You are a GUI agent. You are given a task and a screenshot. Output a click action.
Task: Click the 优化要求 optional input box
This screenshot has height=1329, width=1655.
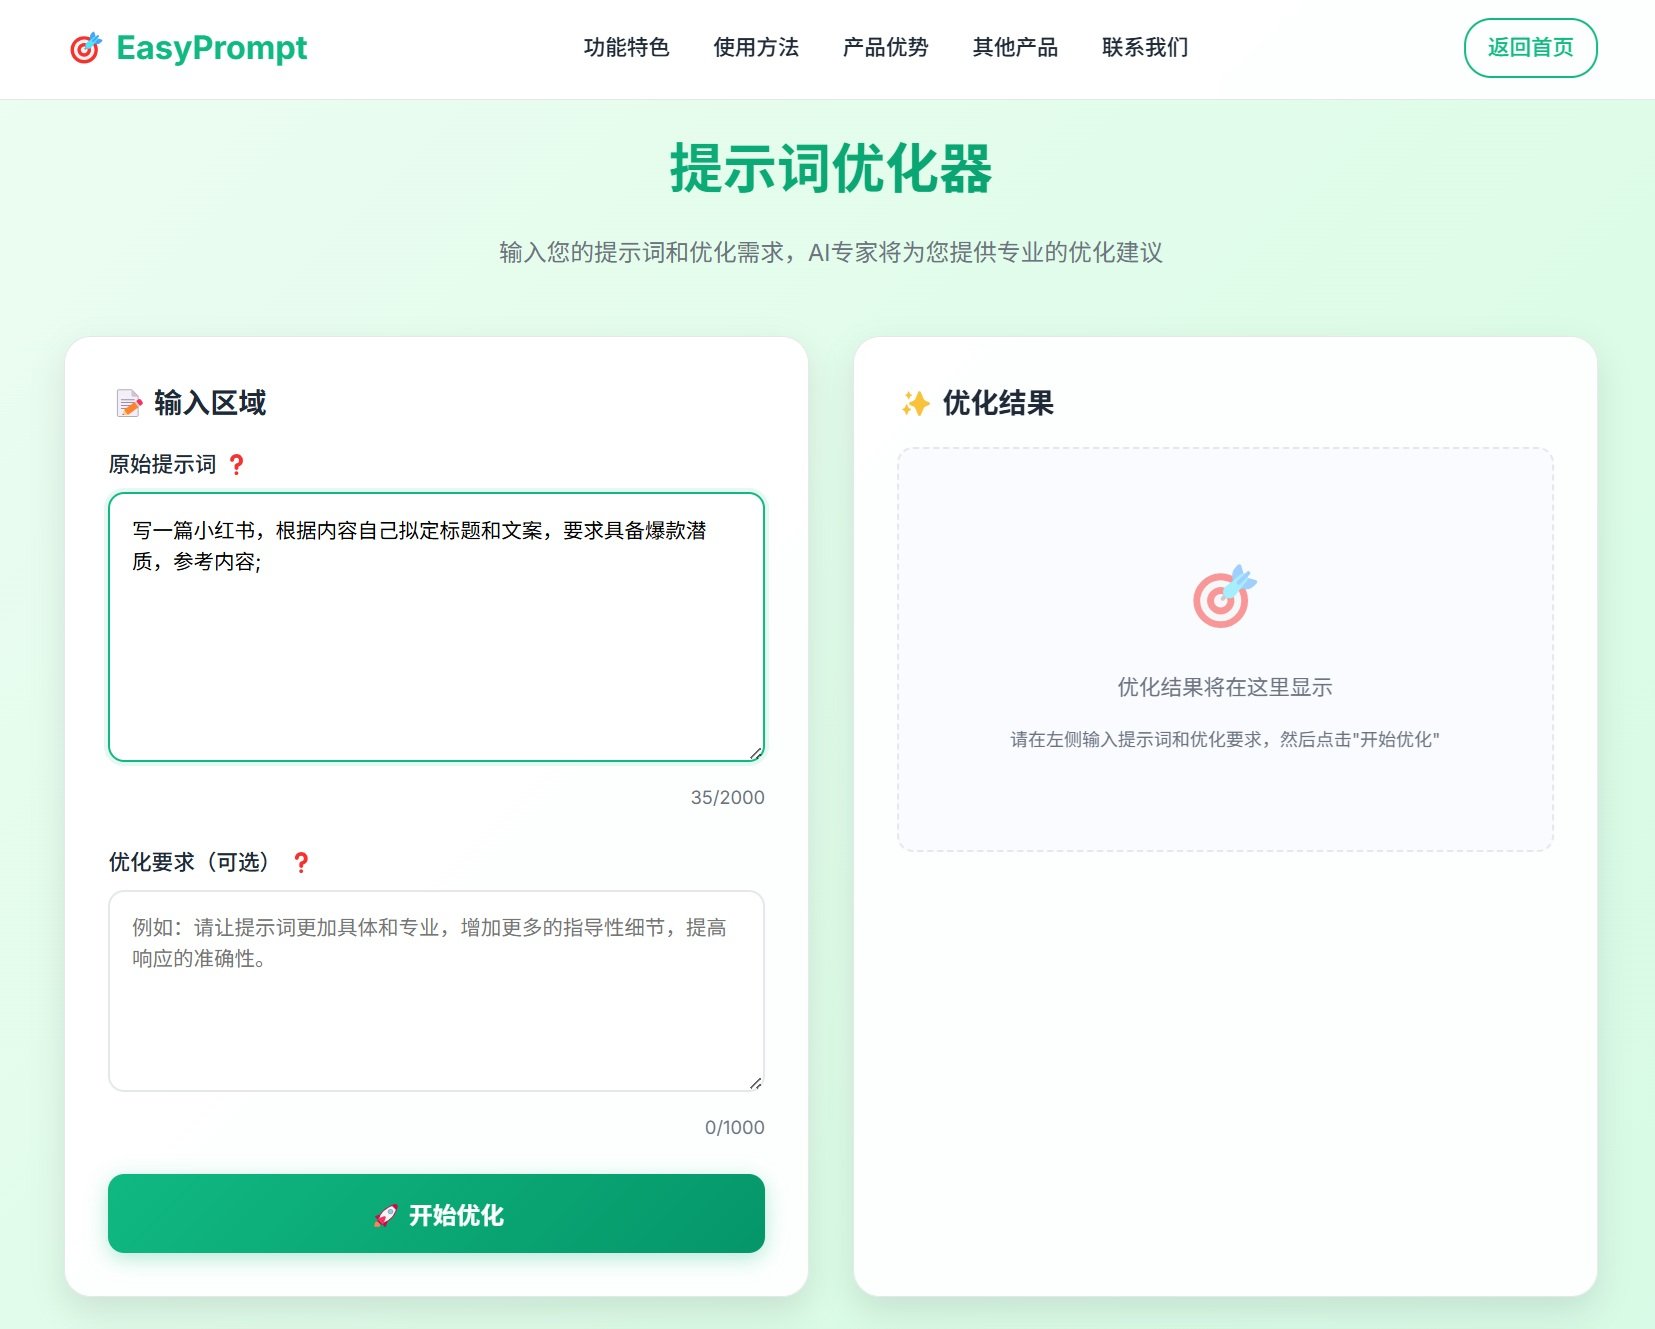435,990
